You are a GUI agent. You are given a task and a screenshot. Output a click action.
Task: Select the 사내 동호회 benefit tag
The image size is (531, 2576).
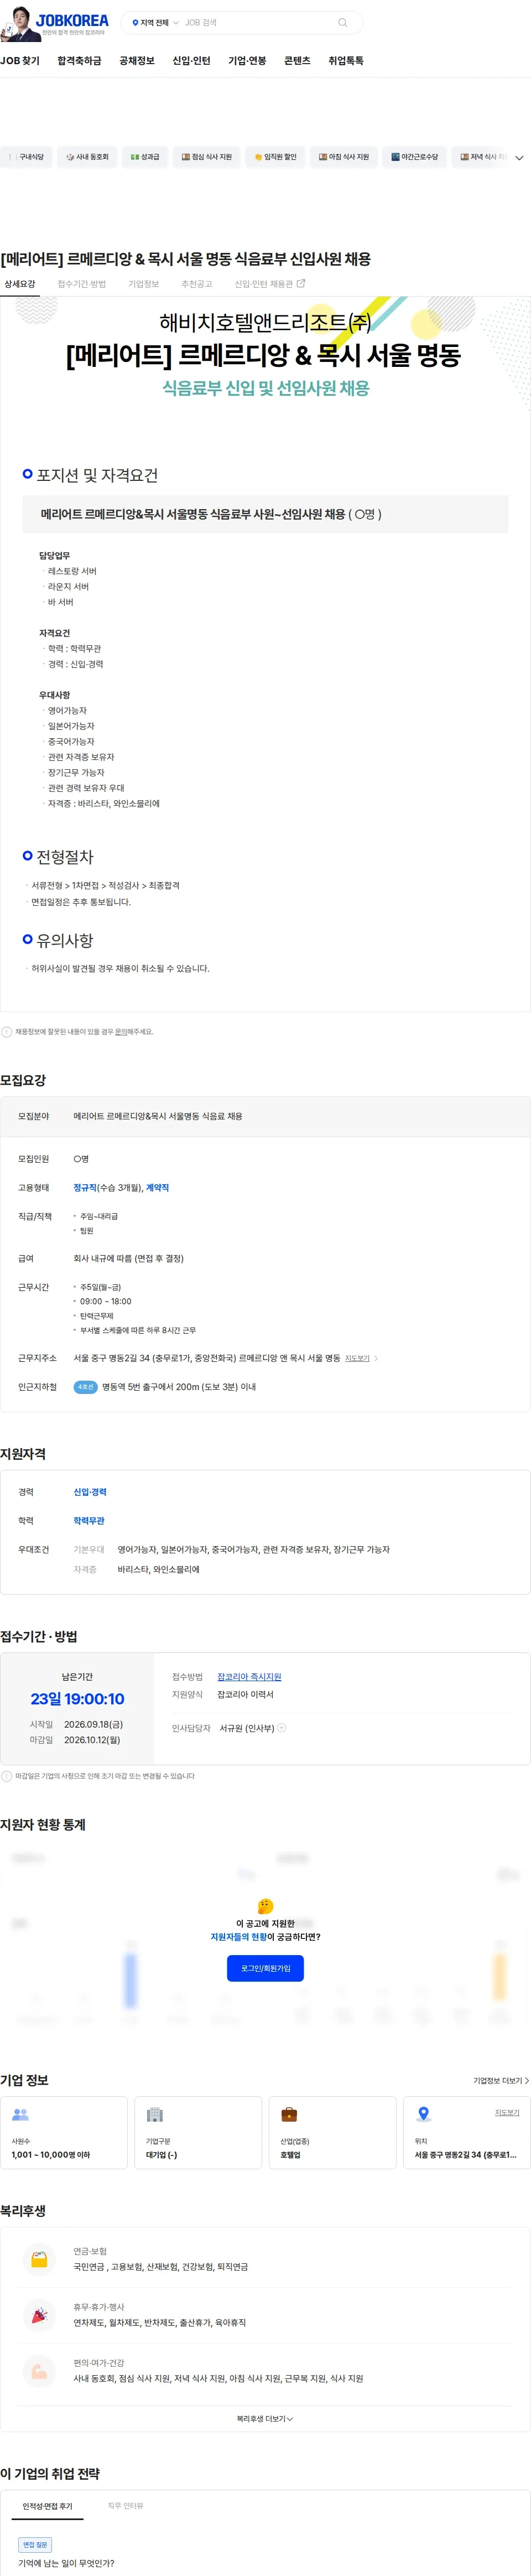(88, 157)
